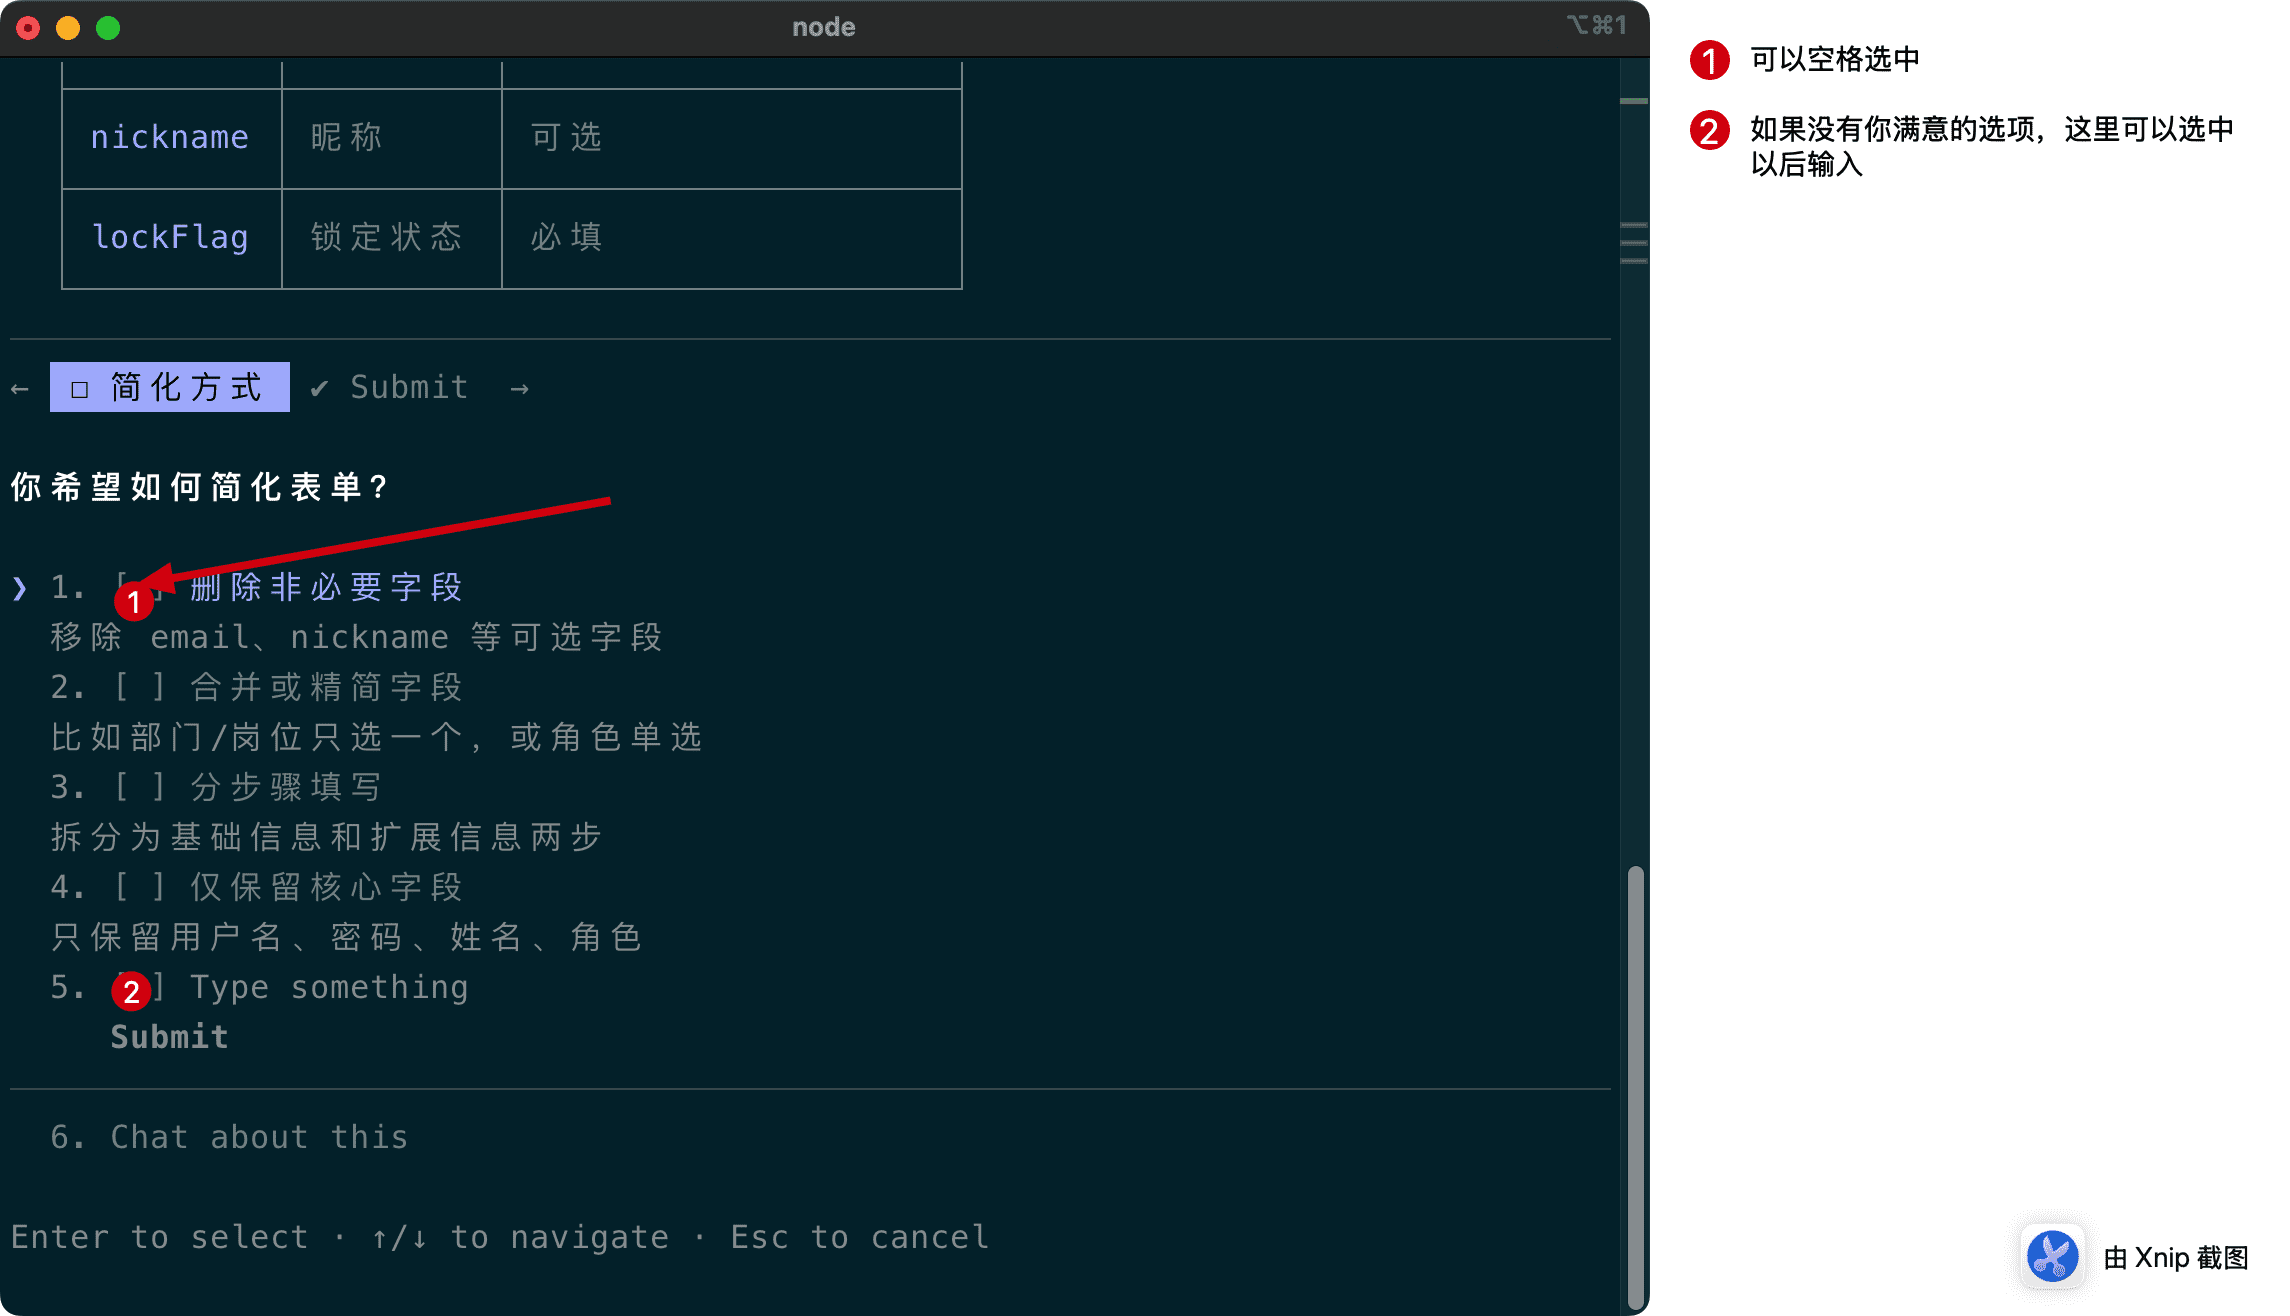The image size is (2290, 1316).
Task: Click red annotation marker 1 beside first option
Action: click(134, 601)
